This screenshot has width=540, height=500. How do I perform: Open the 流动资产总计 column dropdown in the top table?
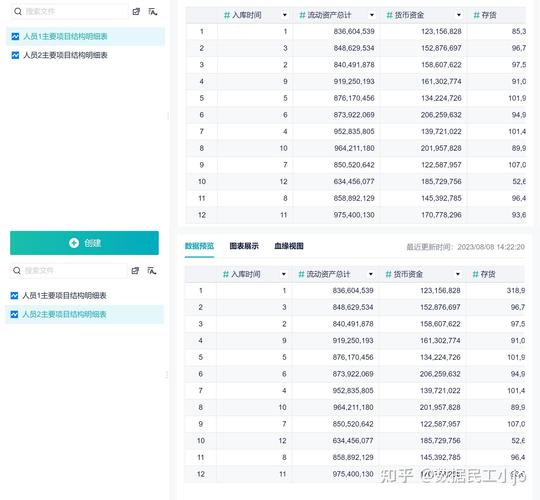pyautogui.click(x=372, y=15)
